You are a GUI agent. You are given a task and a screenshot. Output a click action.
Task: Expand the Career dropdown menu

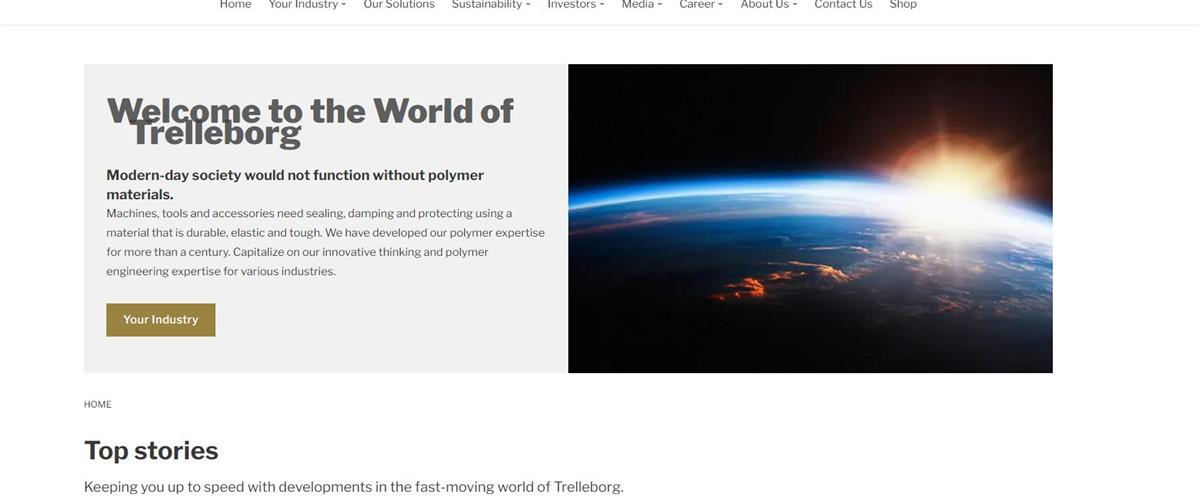[701, 5]
